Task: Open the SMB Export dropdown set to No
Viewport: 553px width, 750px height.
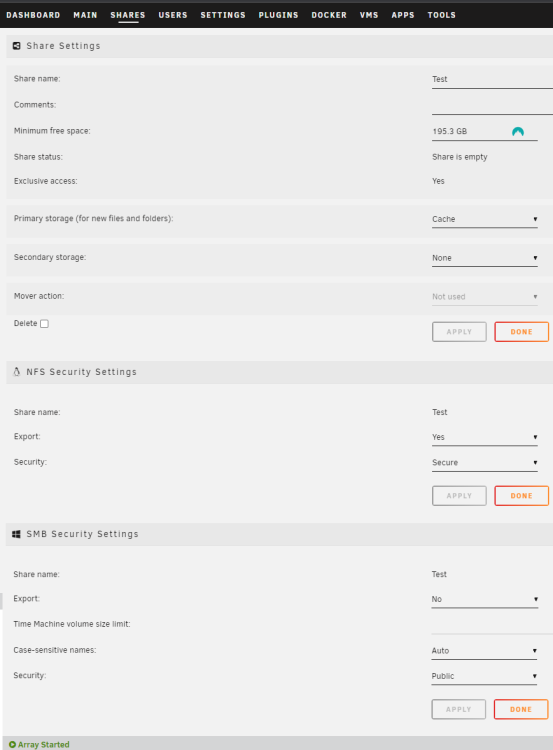Action: (485, 599)
